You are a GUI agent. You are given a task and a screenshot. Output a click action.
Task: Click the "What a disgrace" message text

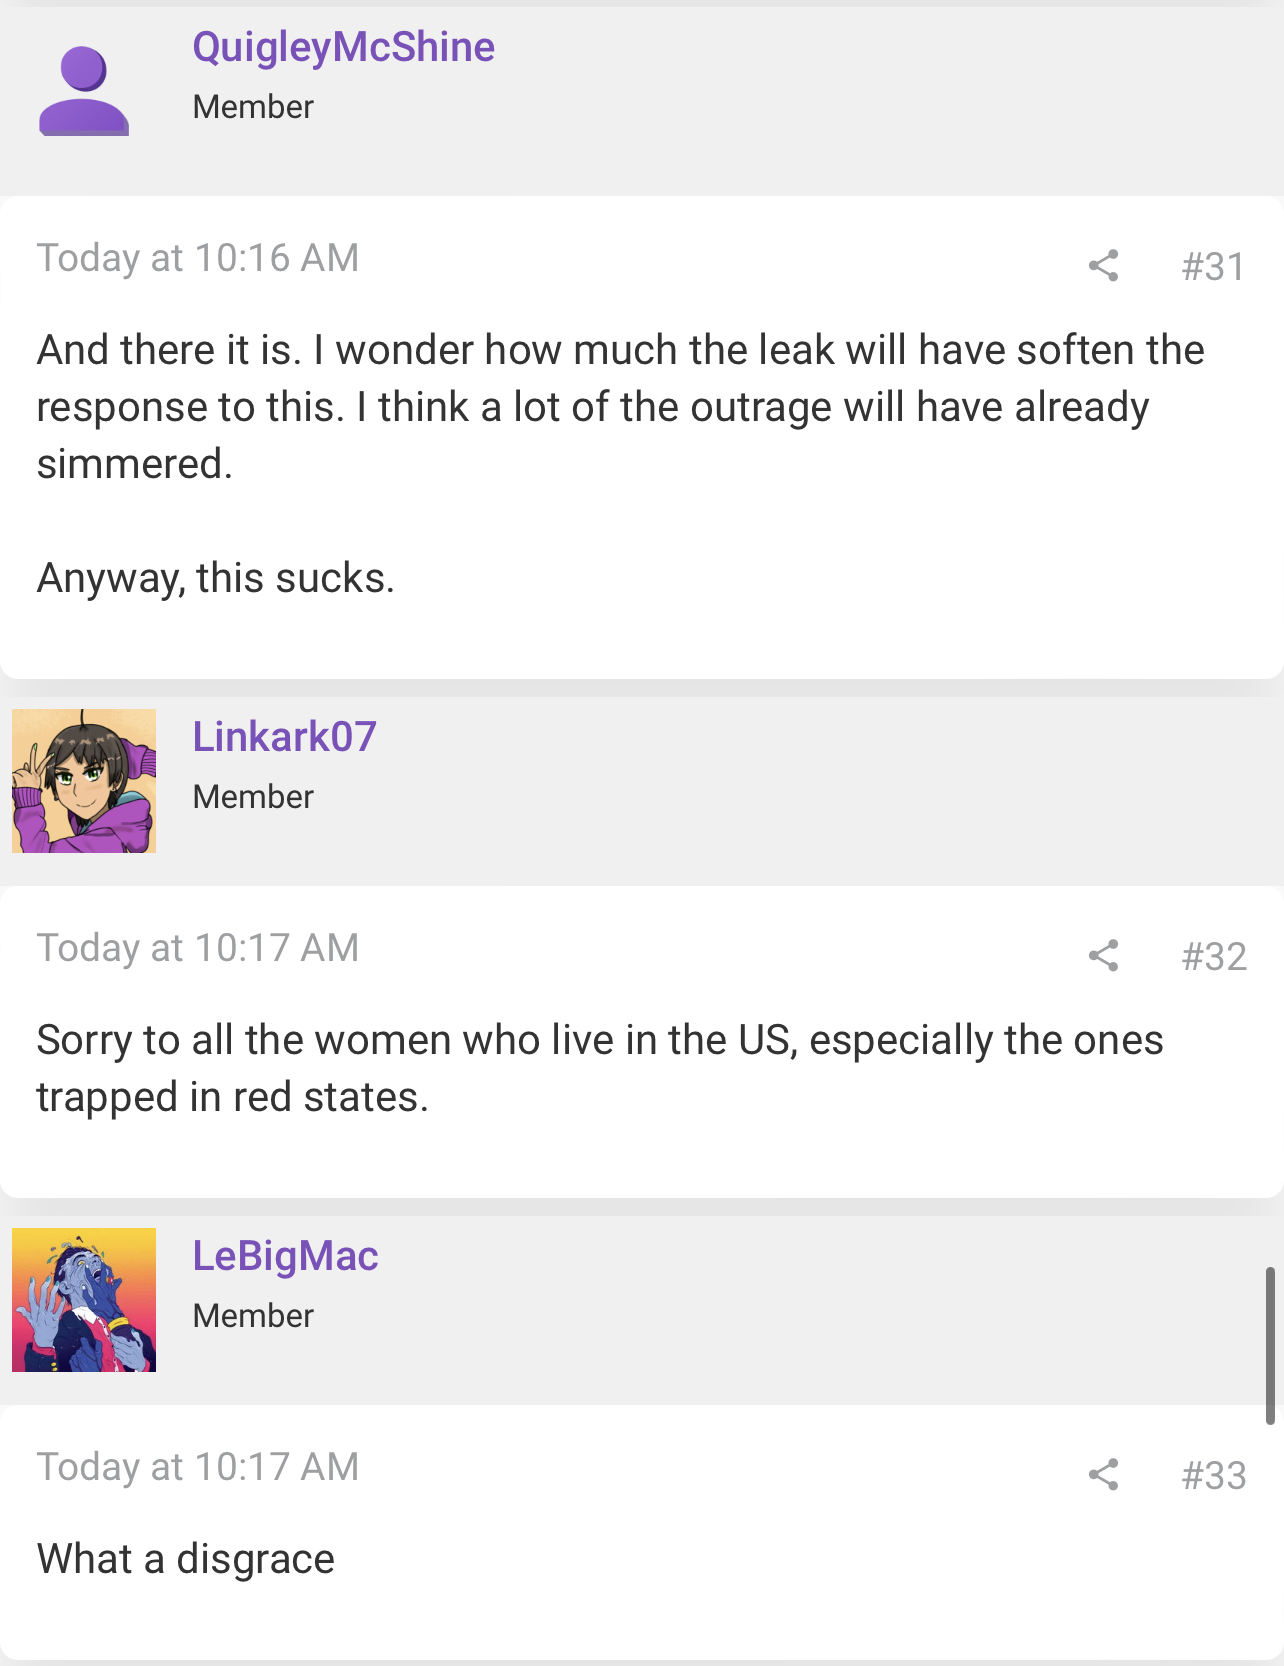point(186,1559)
